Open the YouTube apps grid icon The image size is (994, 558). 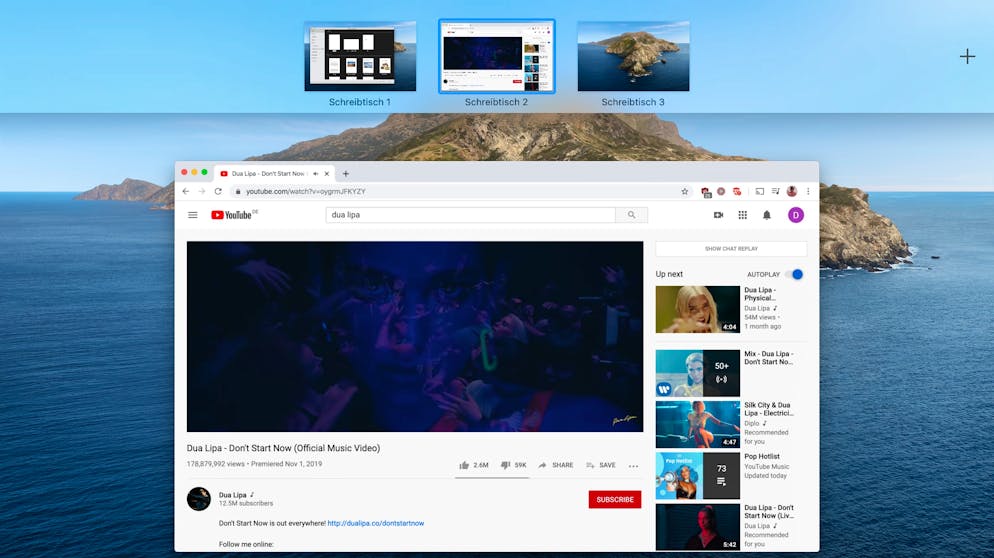[742, 215]
